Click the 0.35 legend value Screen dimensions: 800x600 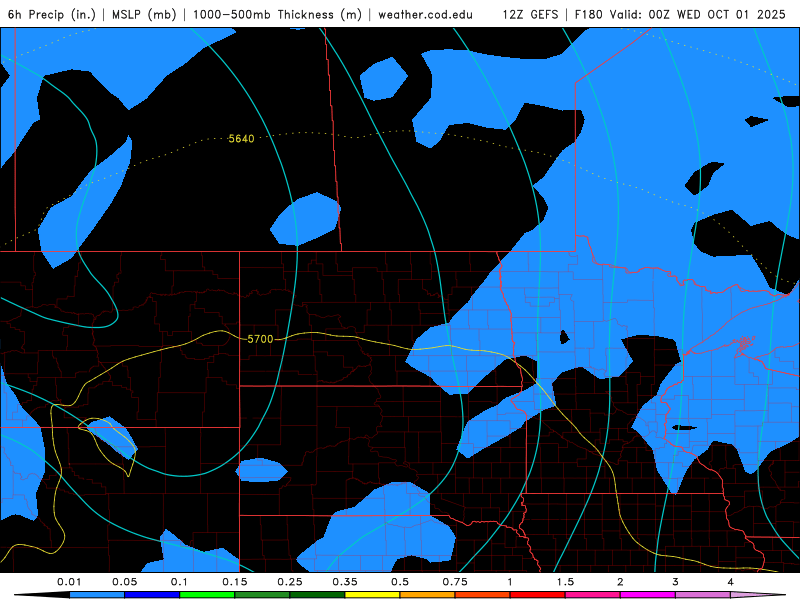coord(345,582)
